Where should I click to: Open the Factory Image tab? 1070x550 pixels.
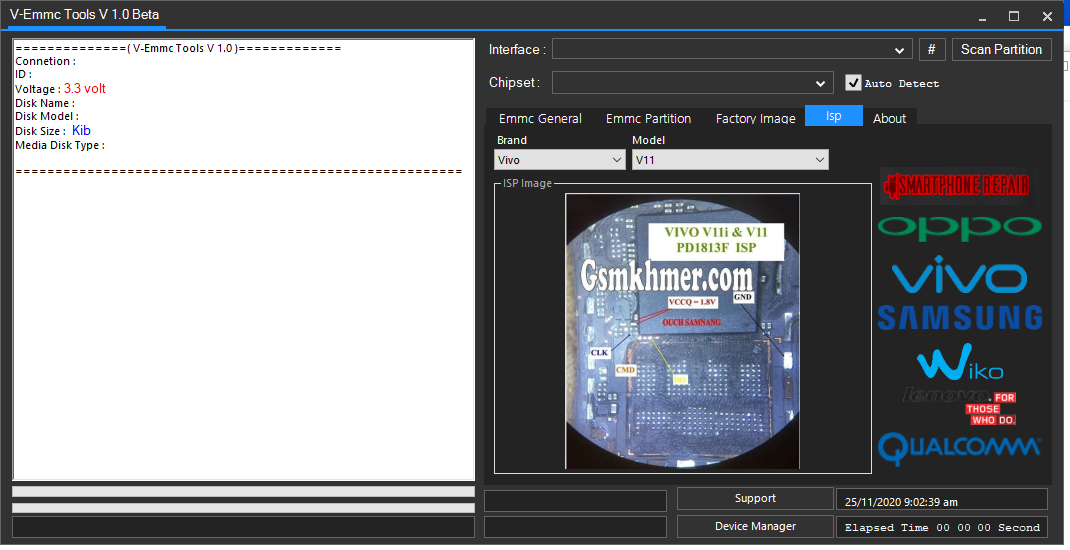coord(755,118)
